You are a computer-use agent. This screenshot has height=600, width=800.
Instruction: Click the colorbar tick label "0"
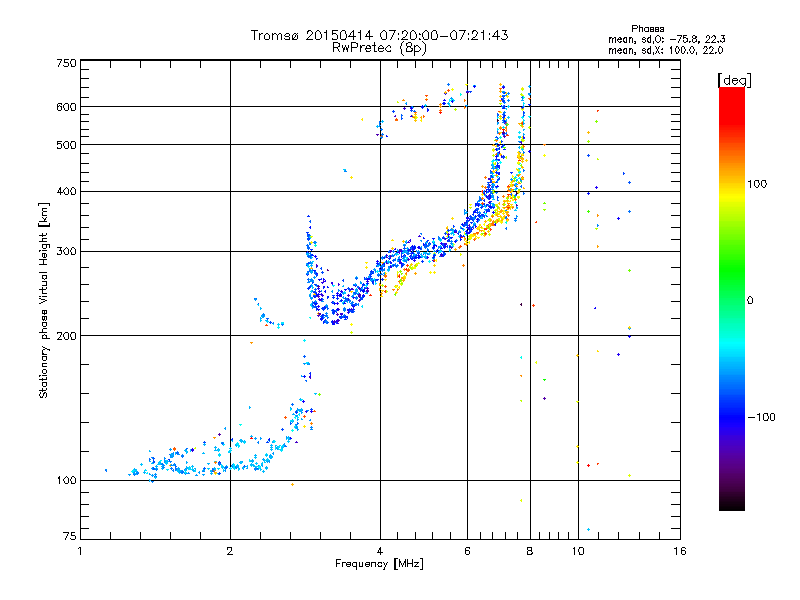pos(750,301)
